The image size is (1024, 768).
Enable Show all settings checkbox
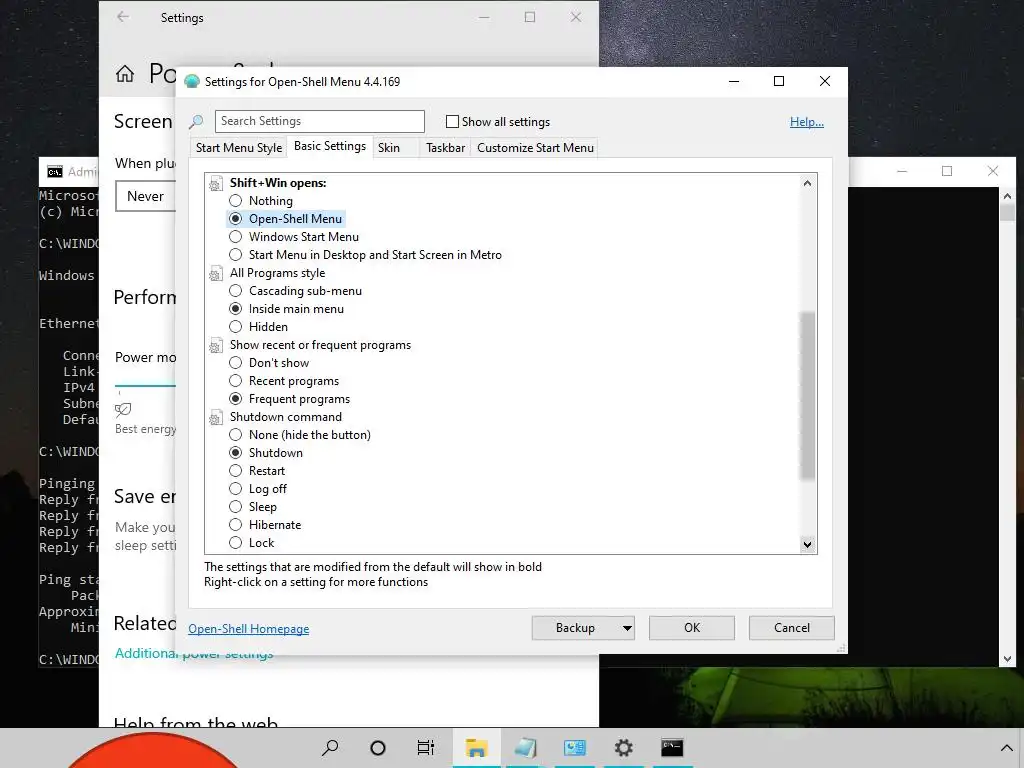452,121
